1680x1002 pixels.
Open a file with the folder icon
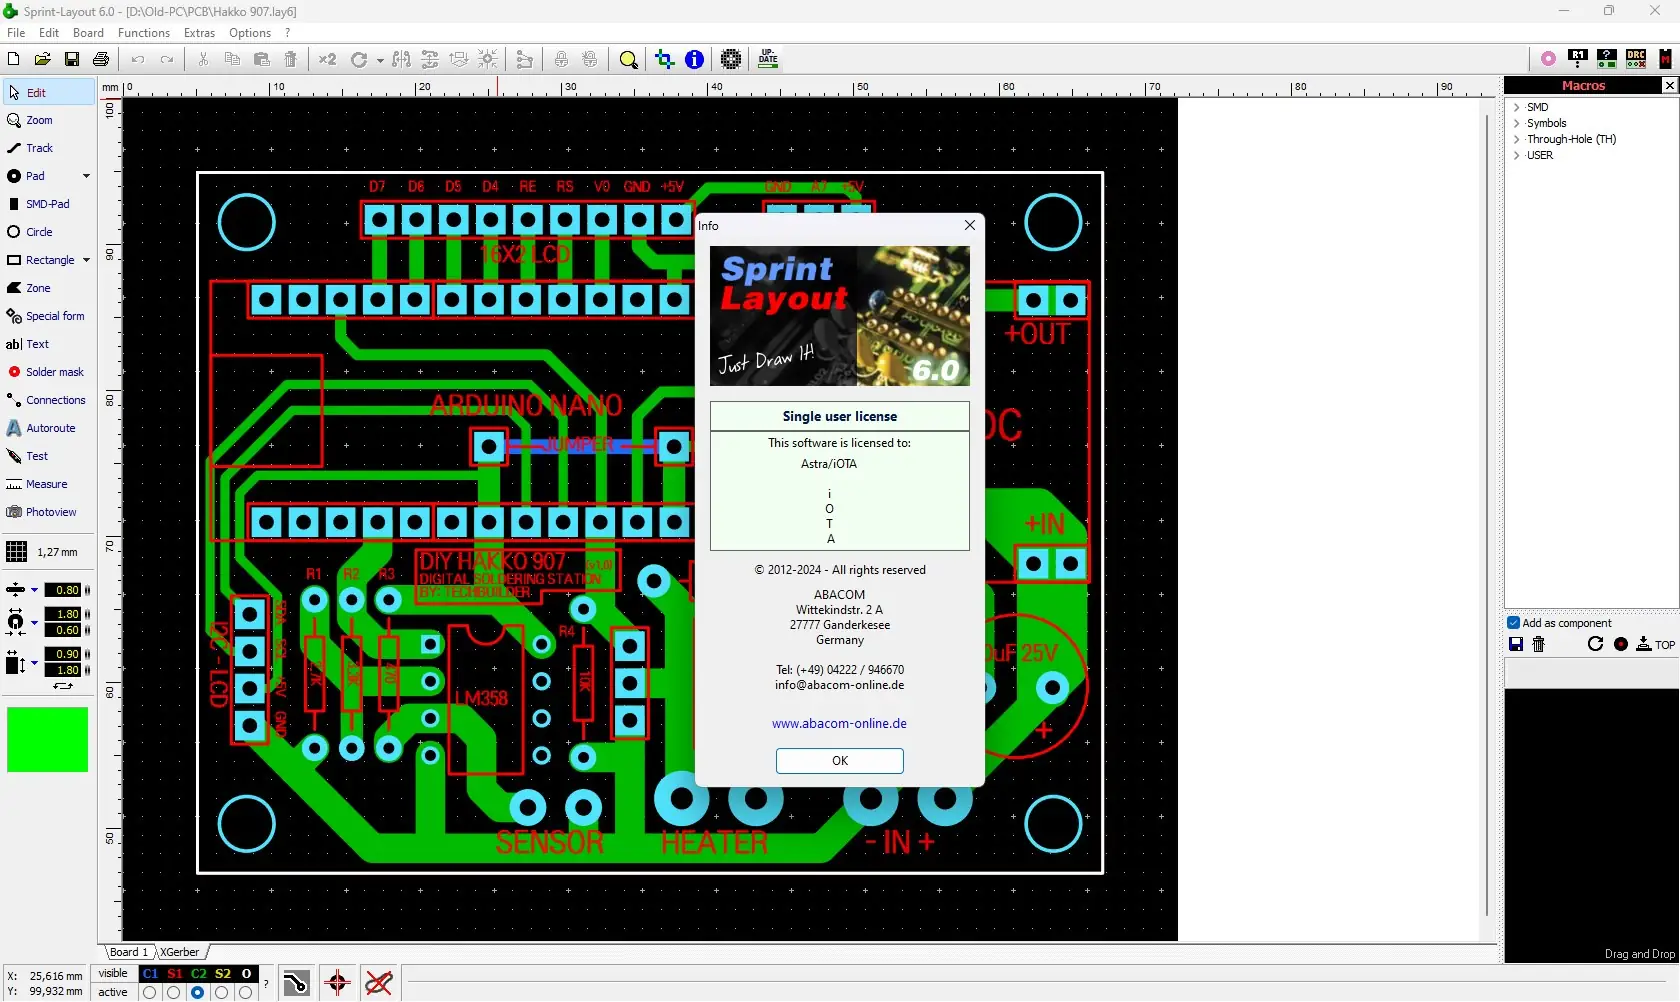click(43, 60)
